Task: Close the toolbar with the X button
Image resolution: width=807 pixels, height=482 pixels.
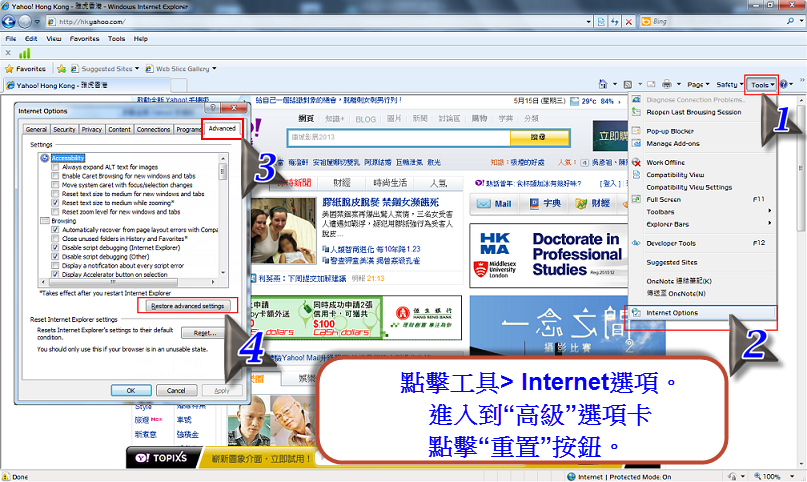Action: (8, 52)
